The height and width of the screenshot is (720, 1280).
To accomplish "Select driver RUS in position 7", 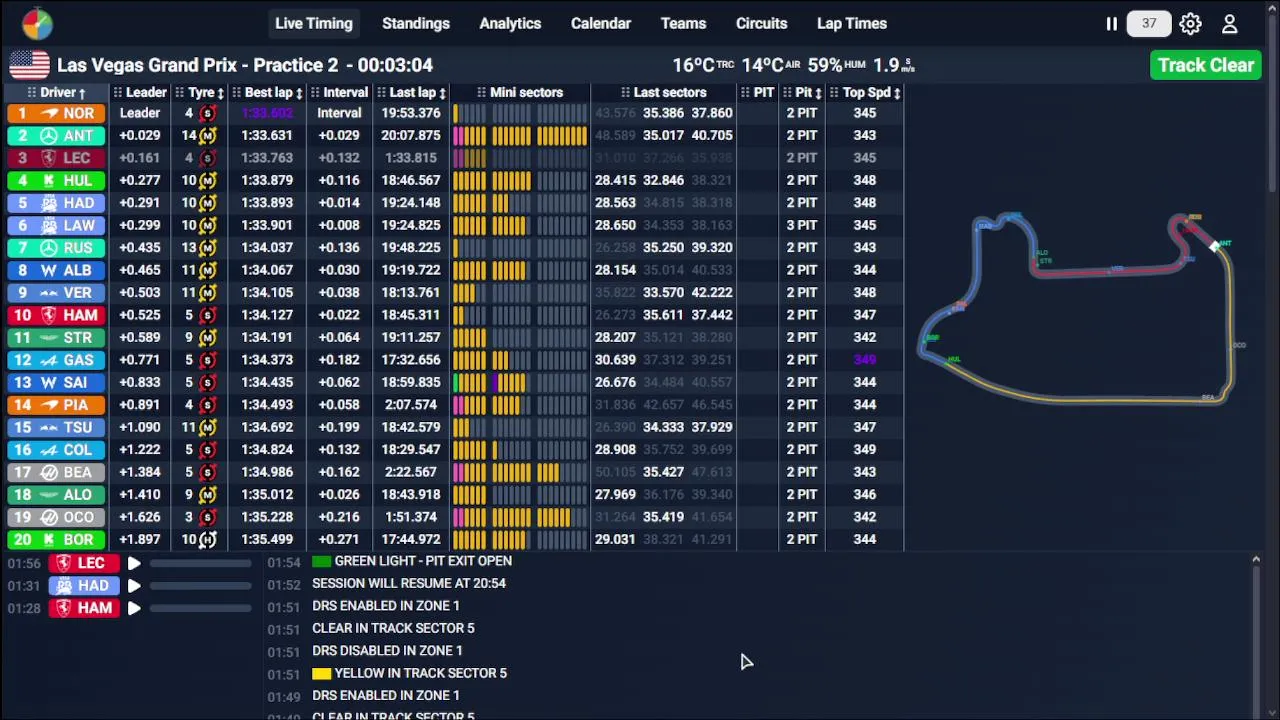I will [57, 248].
